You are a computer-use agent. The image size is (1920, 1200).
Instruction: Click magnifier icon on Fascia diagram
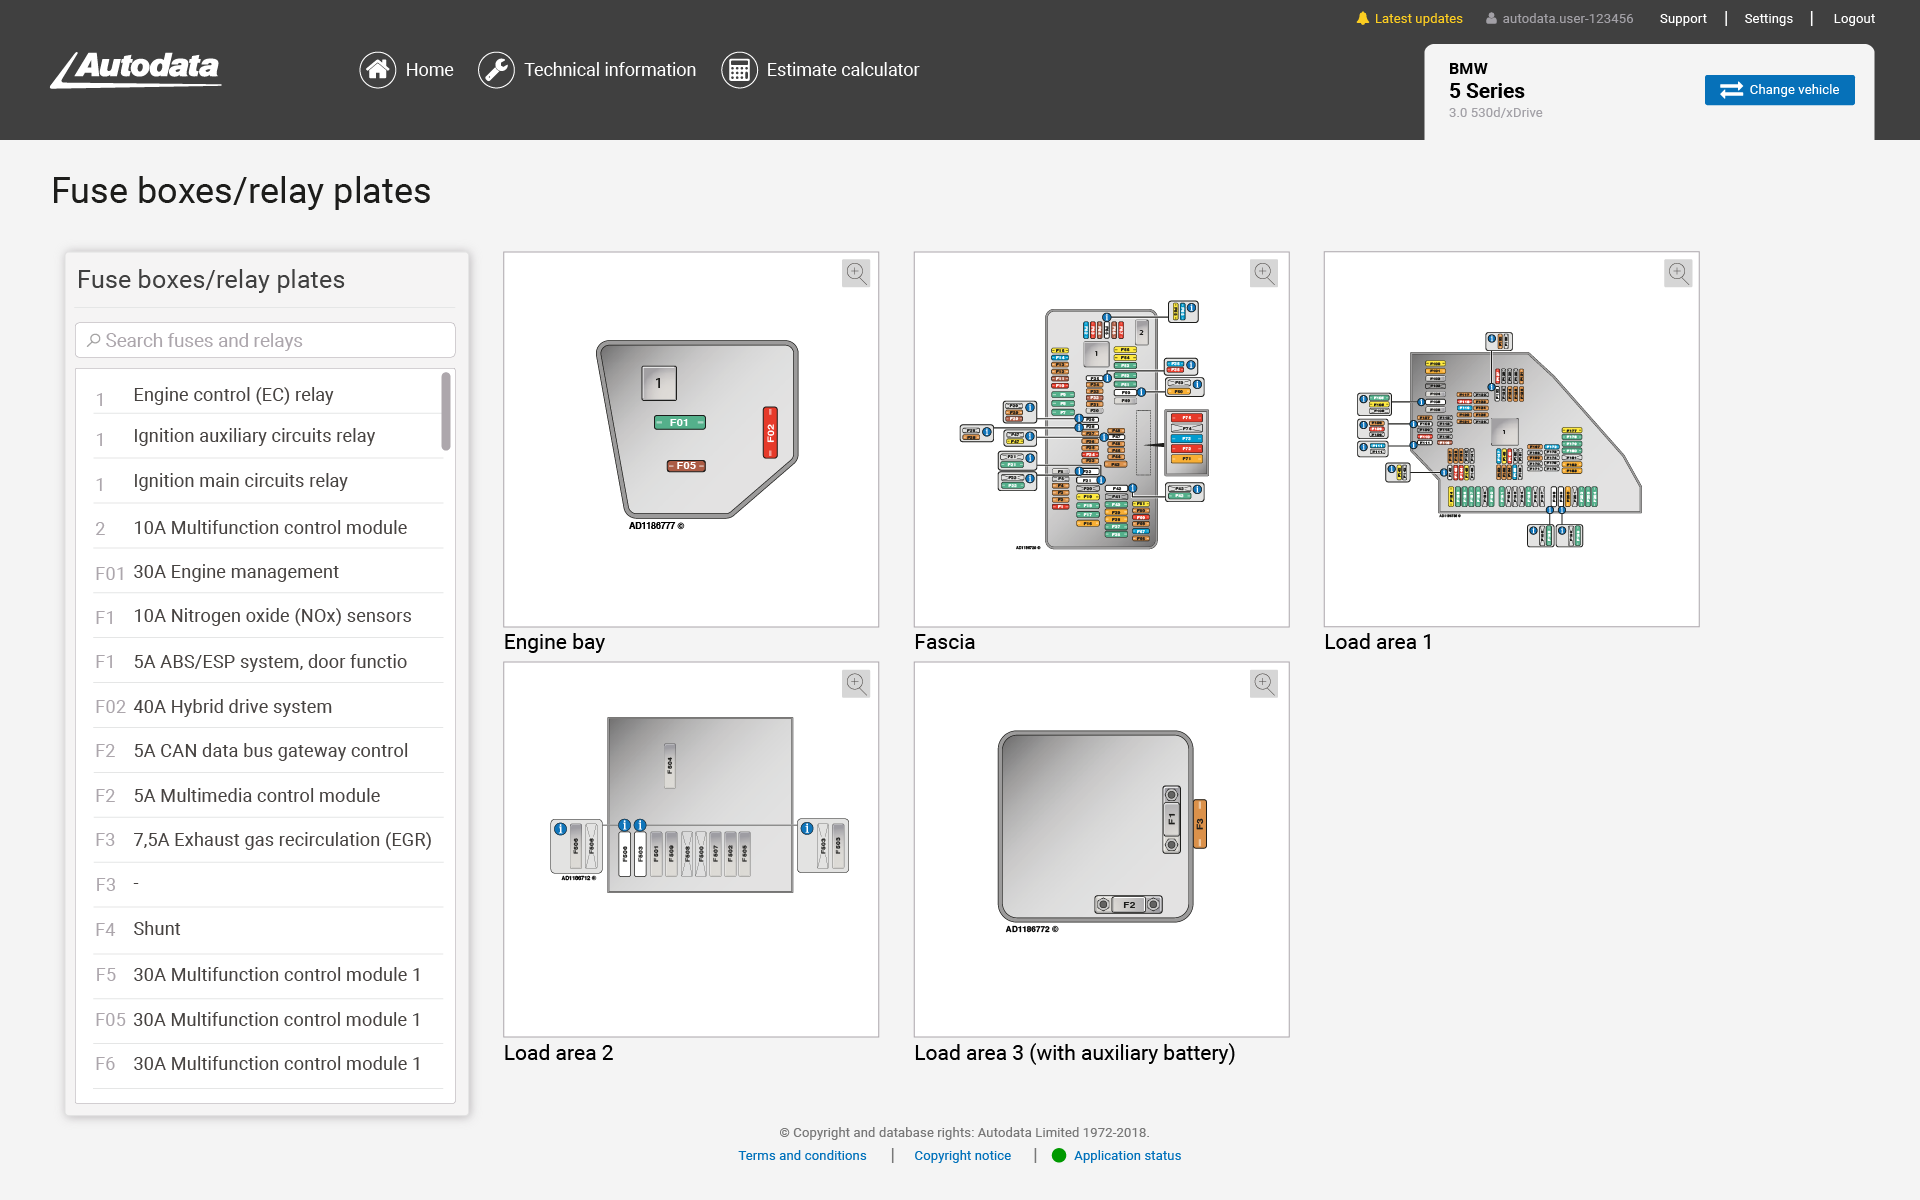pyautogui.click(x=1264, y=273)
